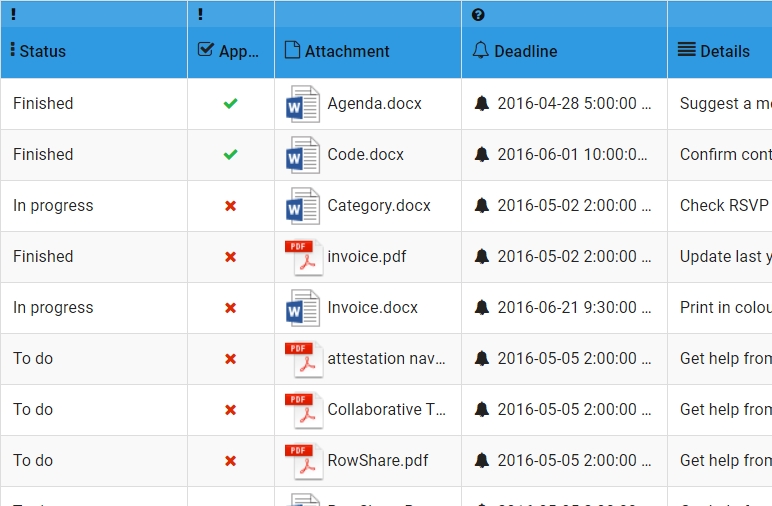This screenshot has height=506, width=772.
Task: Click the App... column header
Action: coord(231,51)
